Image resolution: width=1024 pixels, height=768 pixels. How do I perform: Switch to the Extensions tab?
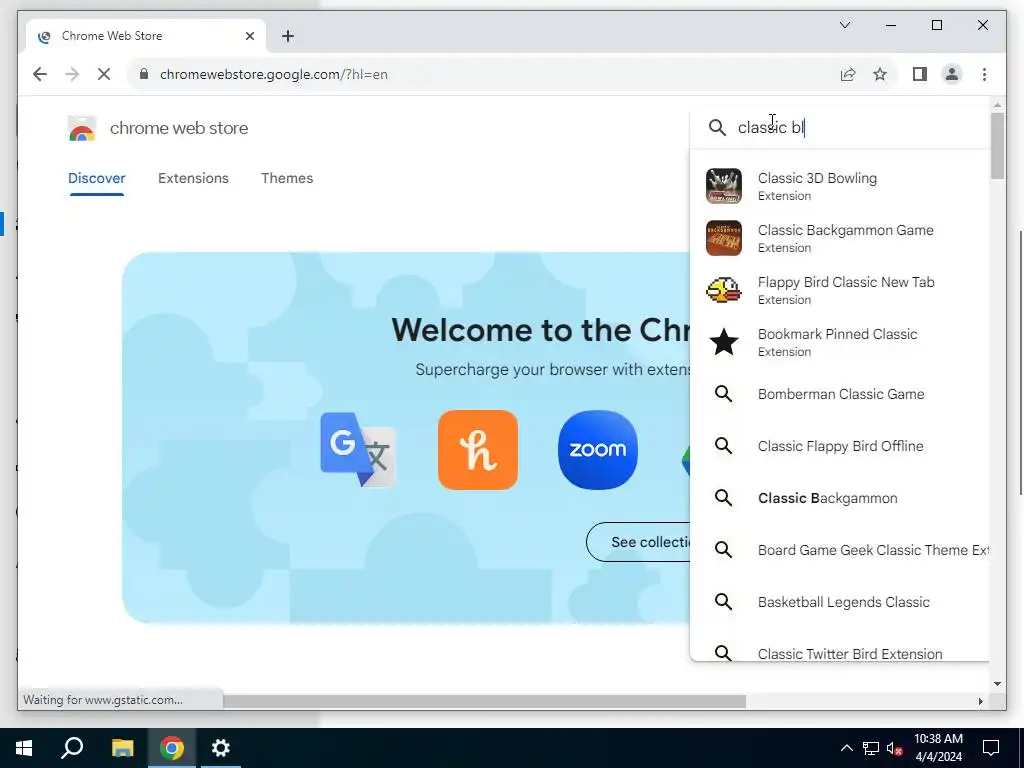pos(193,178)
